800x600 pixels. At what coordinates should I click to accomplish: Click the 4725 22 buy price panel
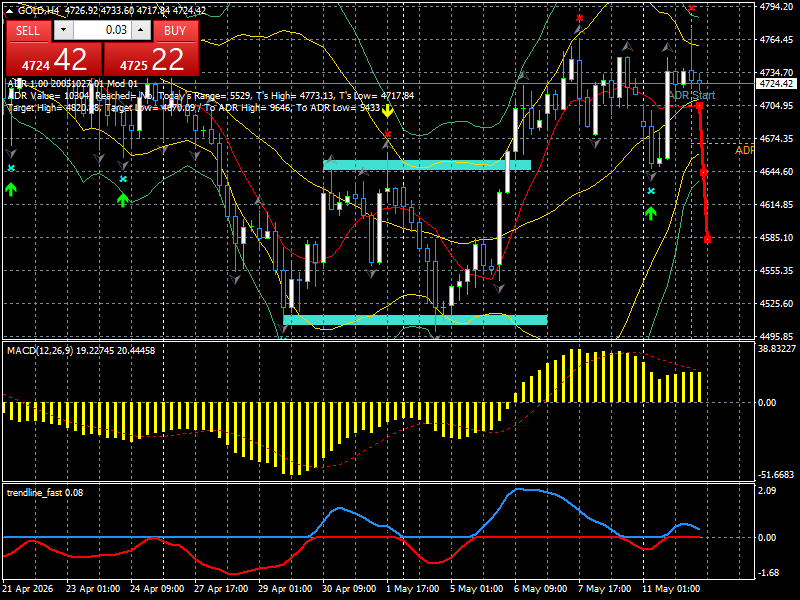[151, 59]
